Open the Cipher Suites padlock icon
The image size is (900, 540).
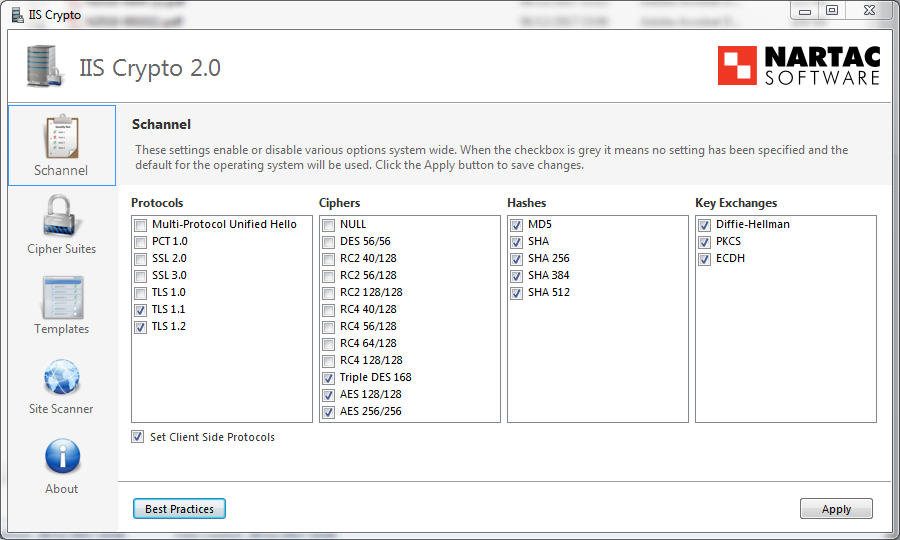tap(60, 216)
